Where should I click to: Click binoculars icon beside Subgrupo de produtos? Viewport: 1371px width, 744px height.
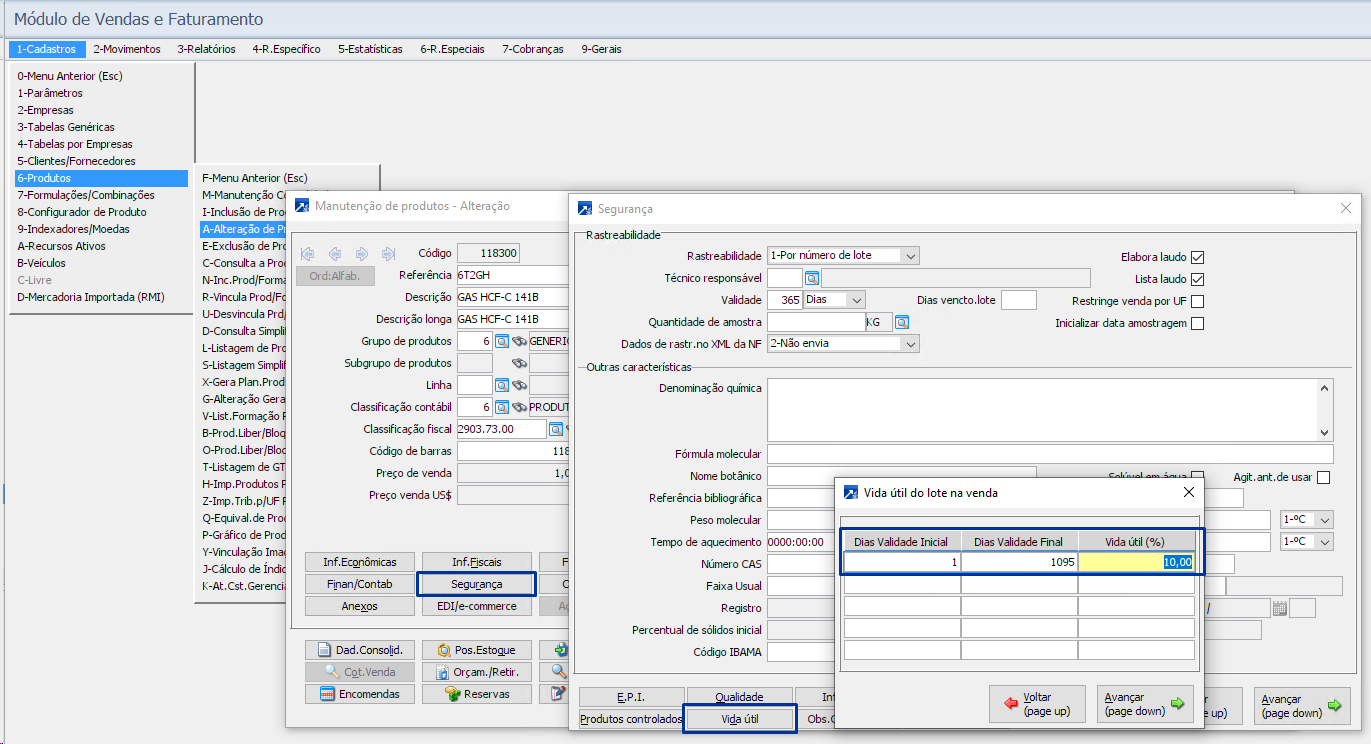tap(519, 363)
